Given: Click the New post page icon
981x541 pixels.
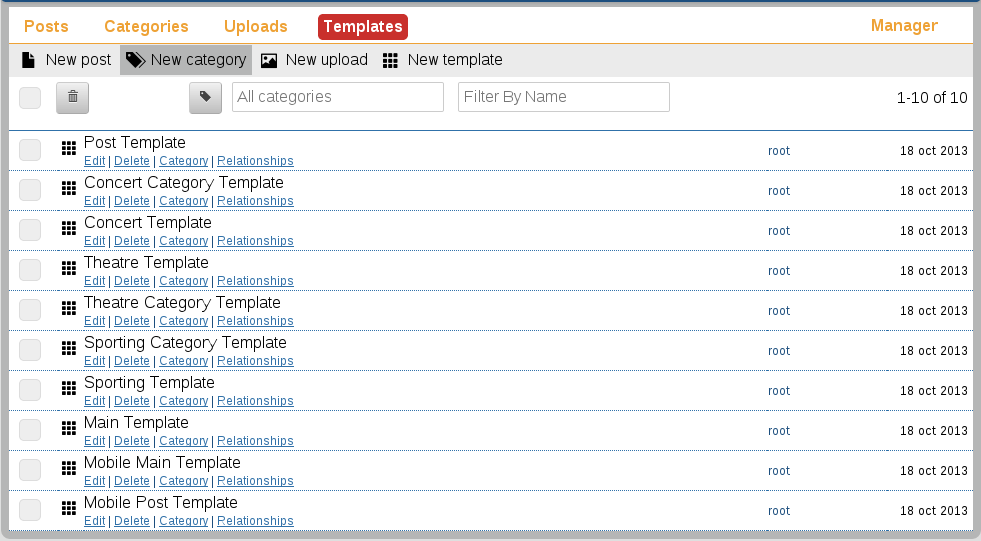Looking at the screenshot, I should 28,60.
